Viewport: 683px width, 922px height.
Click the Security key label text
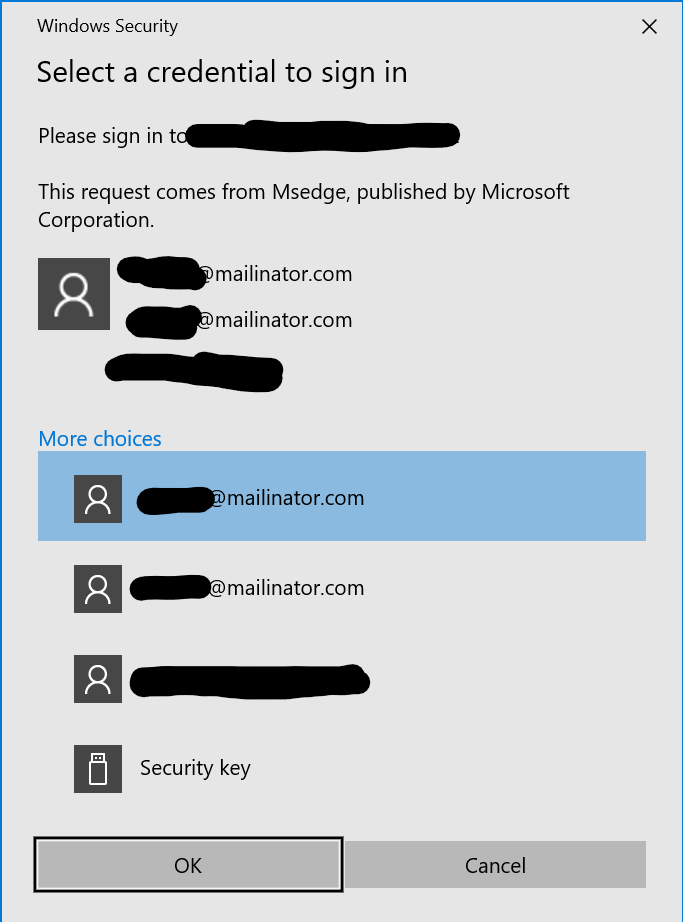(x=195, y=769)
